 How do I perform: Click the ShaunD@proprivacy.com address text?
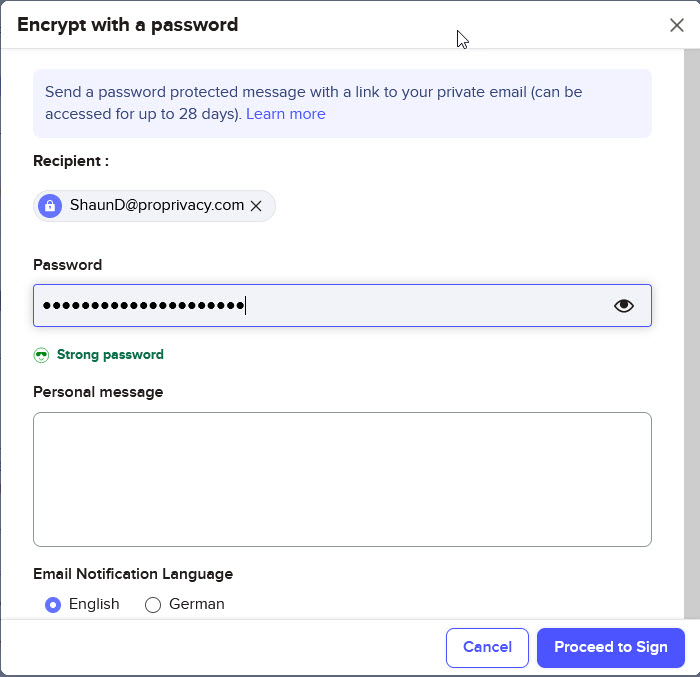(x=157, y=205)
